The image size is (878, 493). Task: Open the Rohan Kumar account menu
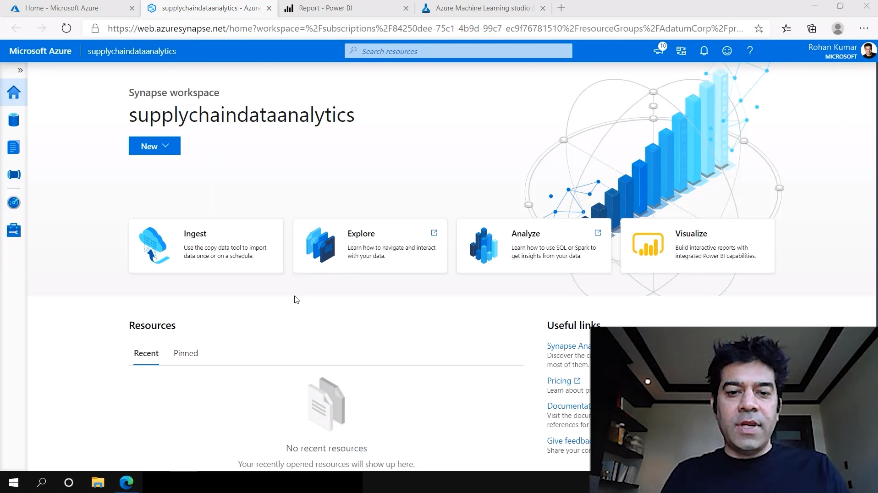click(x=842, y=51)
